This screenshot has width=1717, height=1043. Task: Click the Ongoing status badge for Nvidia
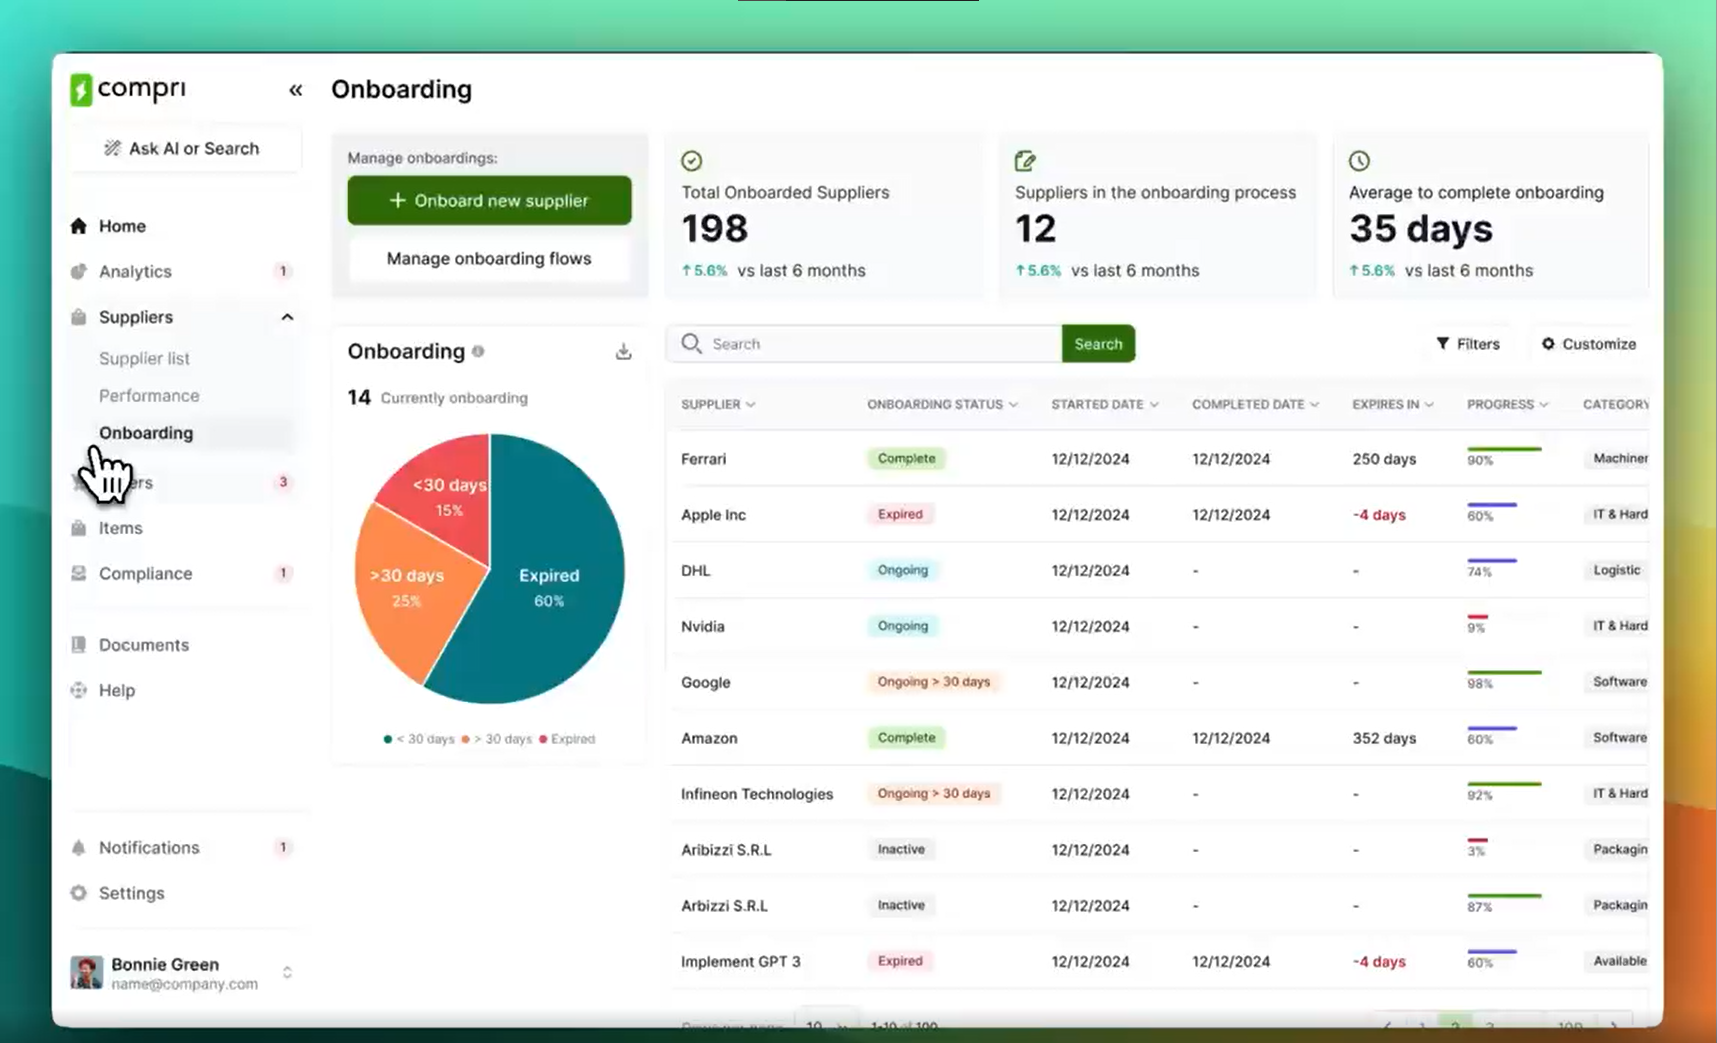click(902, 626)
